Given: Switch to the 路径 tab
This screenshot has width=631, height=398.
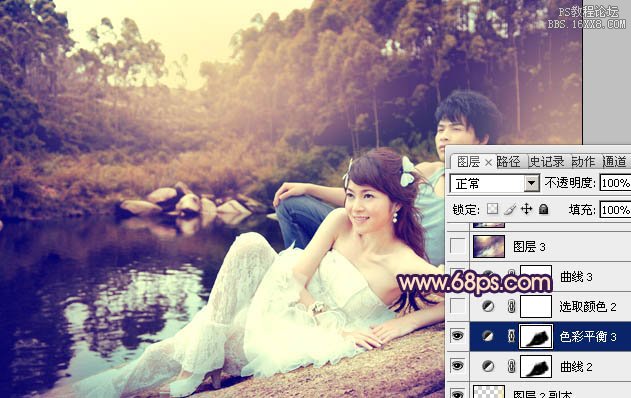Looking at the screenshot, I should pyautogui.click(x=508, y=162).
